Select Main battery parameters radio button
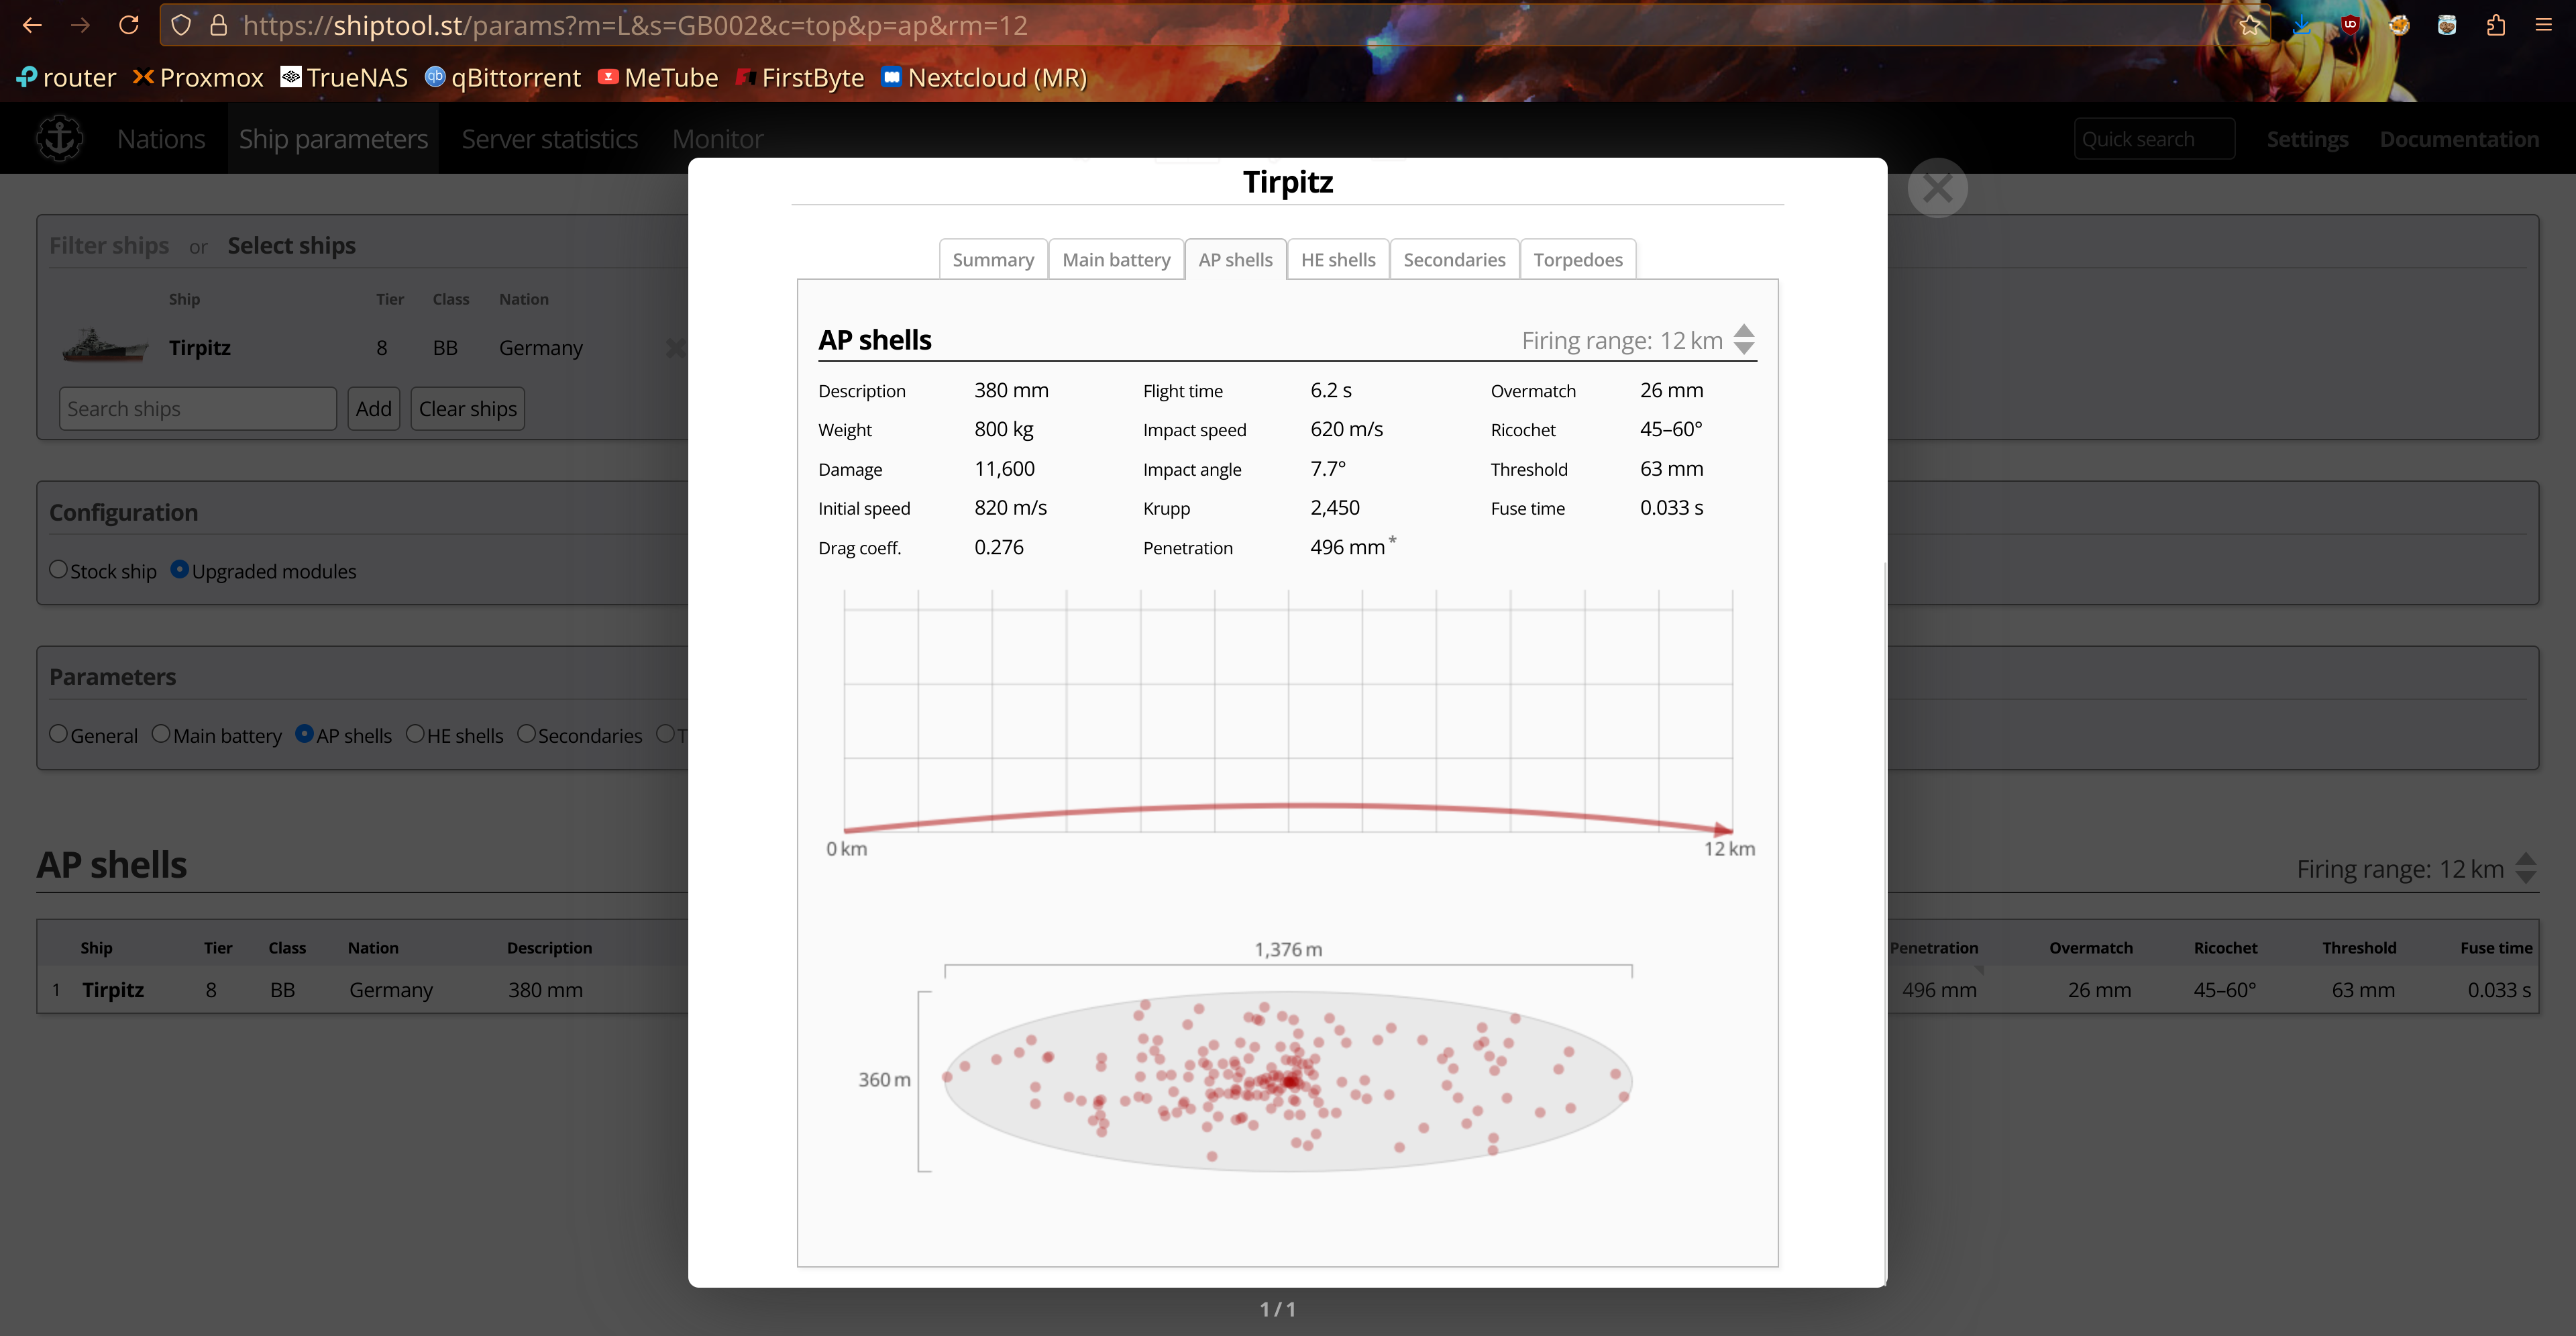 [x=161, y=734]
